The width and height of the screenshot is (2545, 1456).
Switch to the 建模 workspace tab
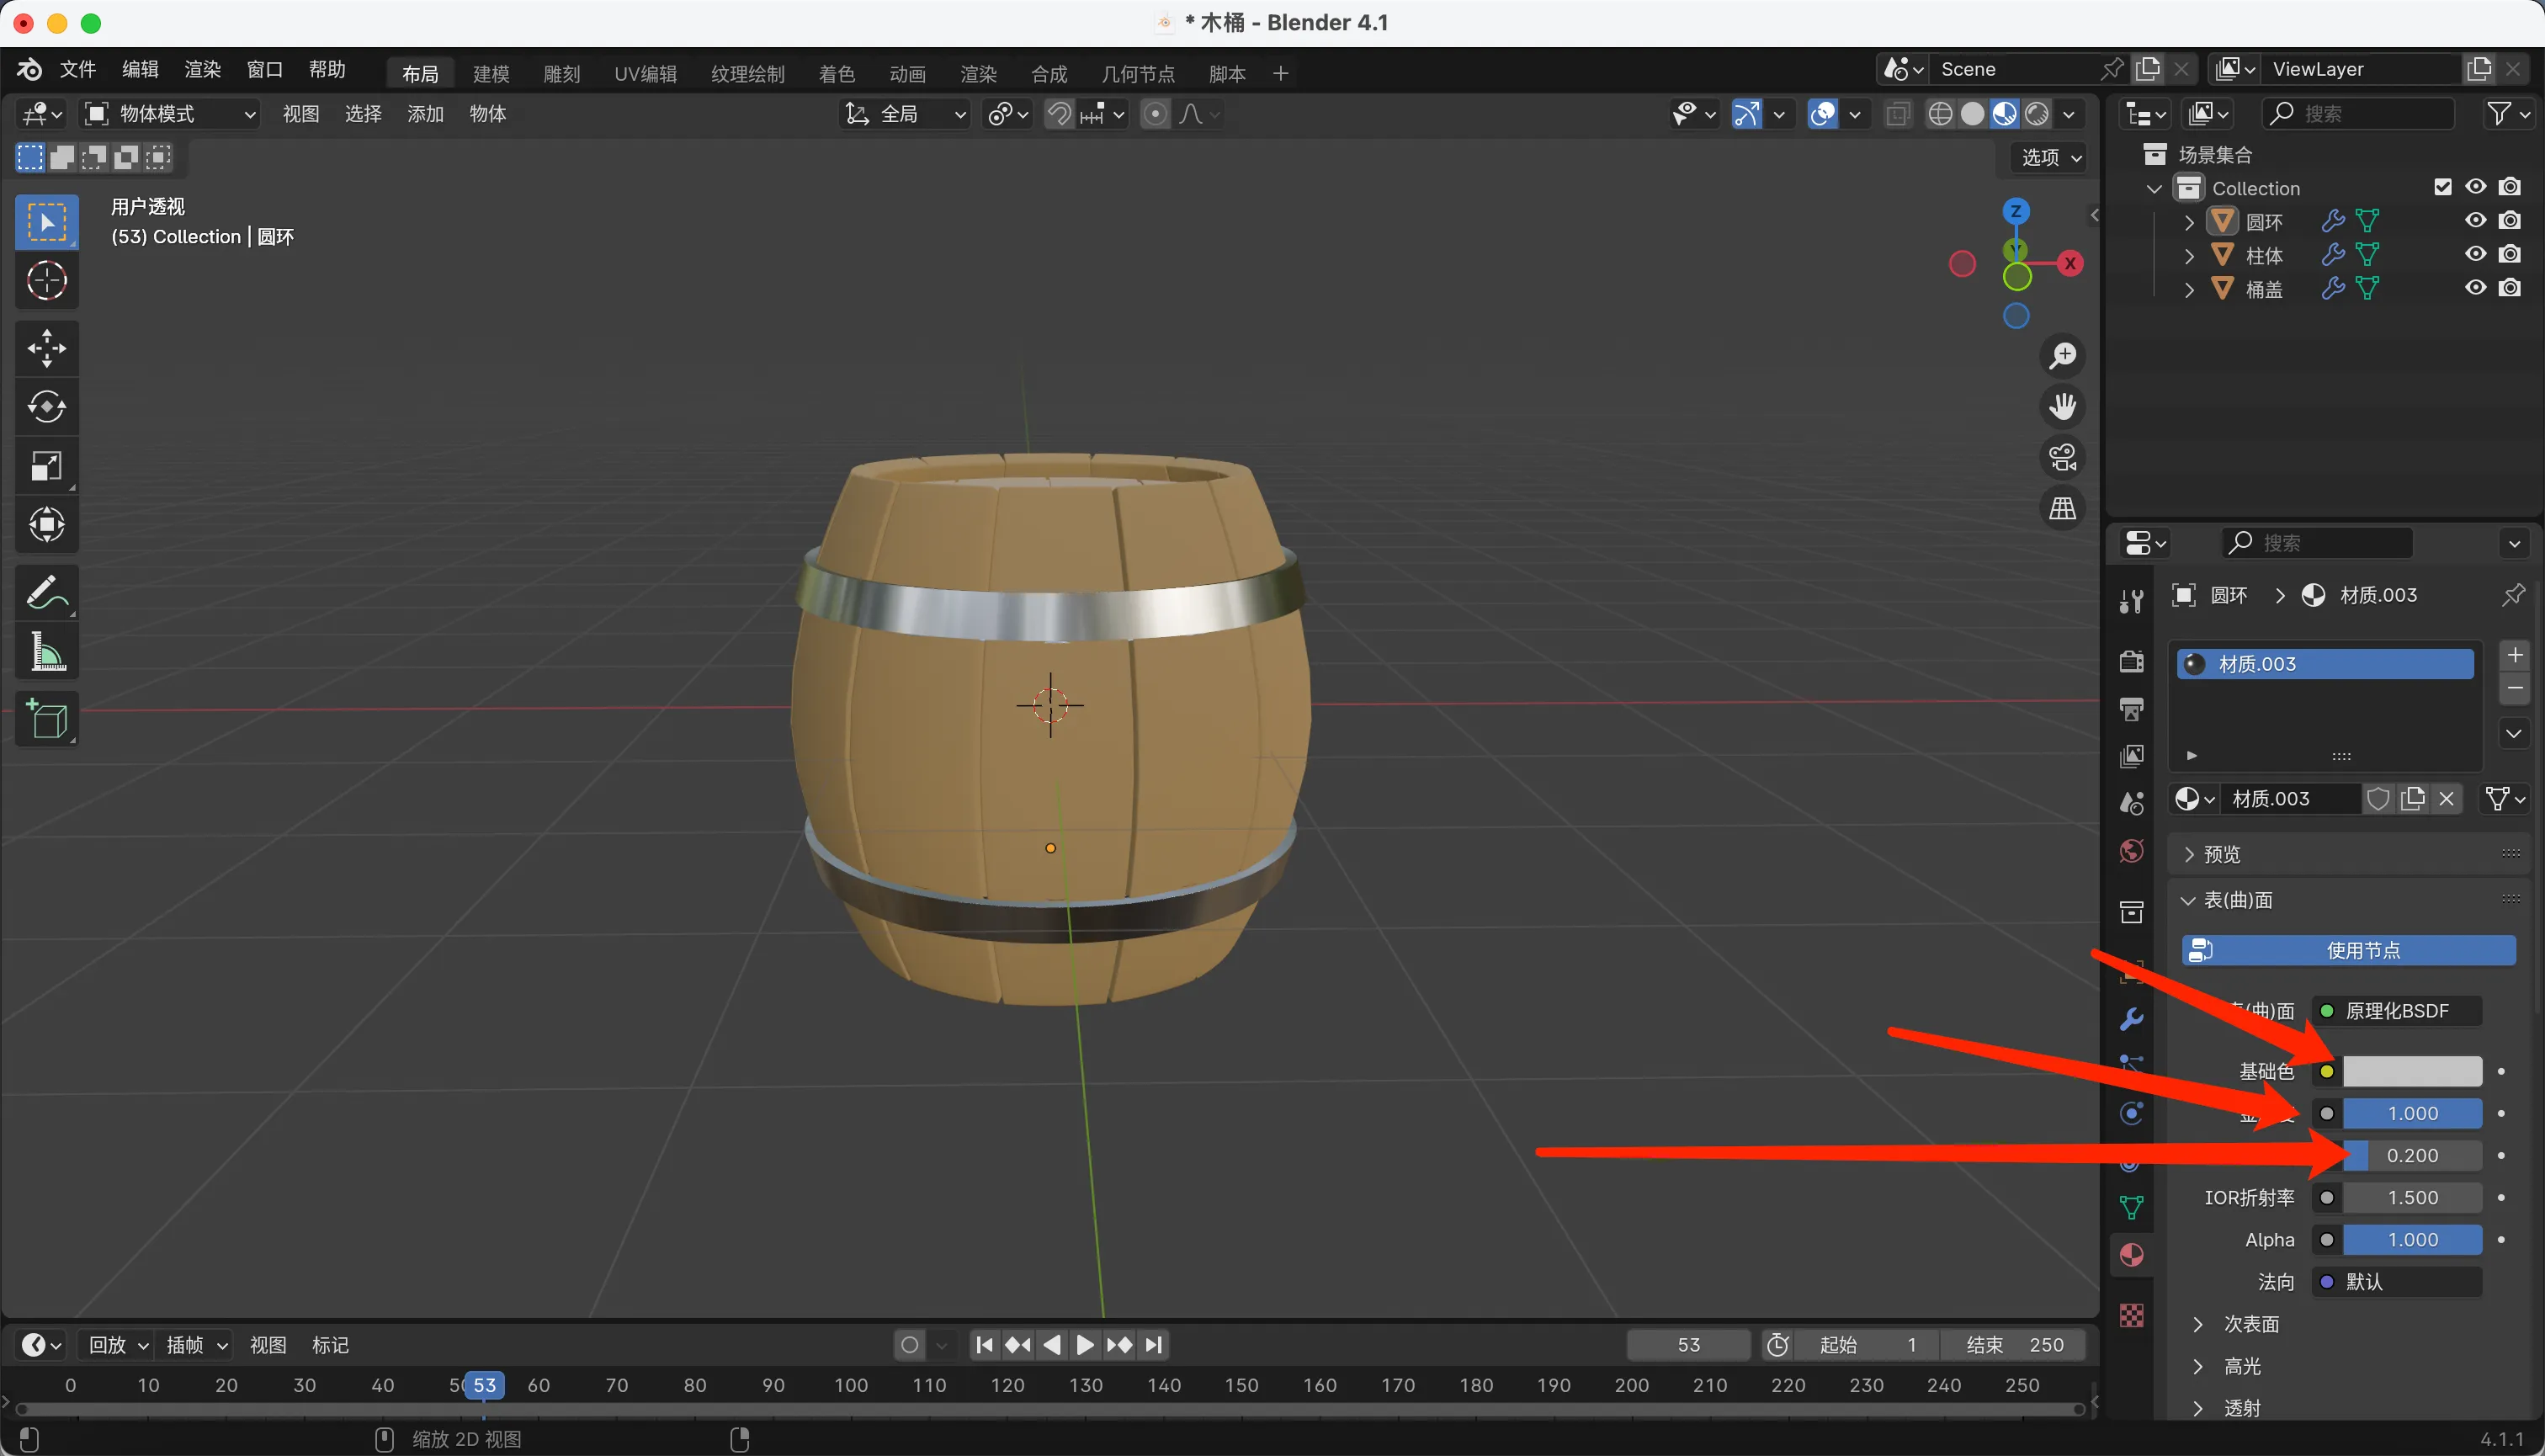(x=491, y=73)
